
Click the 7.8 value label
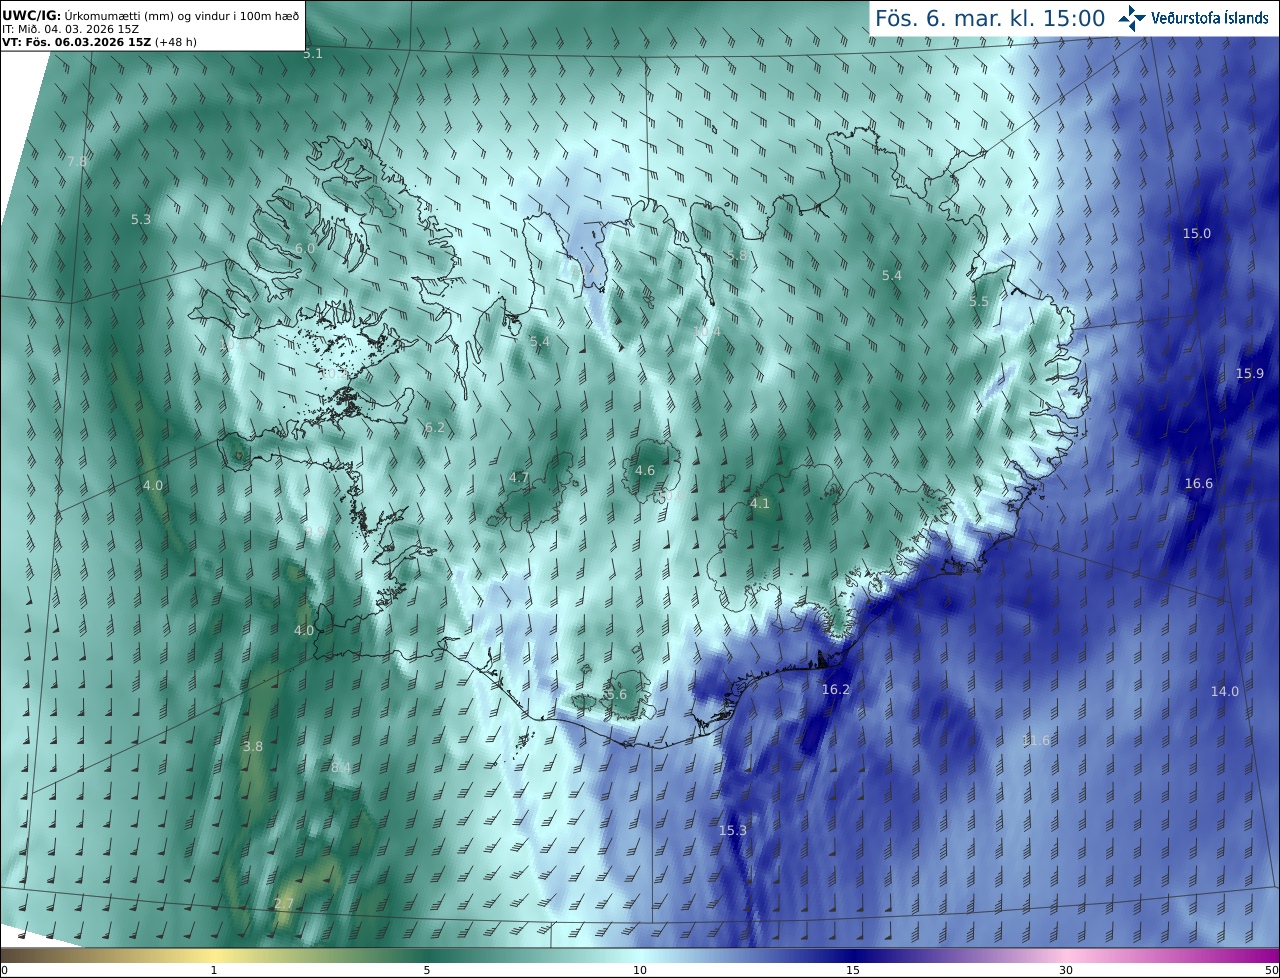[77, 162]
